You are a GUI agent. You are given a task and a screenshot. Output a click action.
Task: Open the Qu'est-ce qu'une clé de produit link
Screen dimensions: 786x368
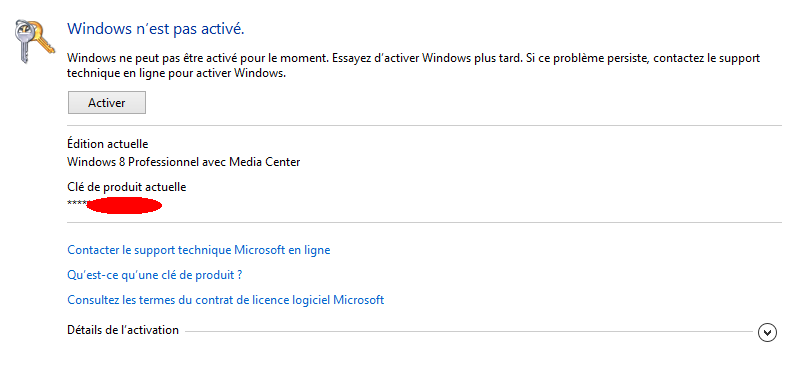tap(155, 275)
